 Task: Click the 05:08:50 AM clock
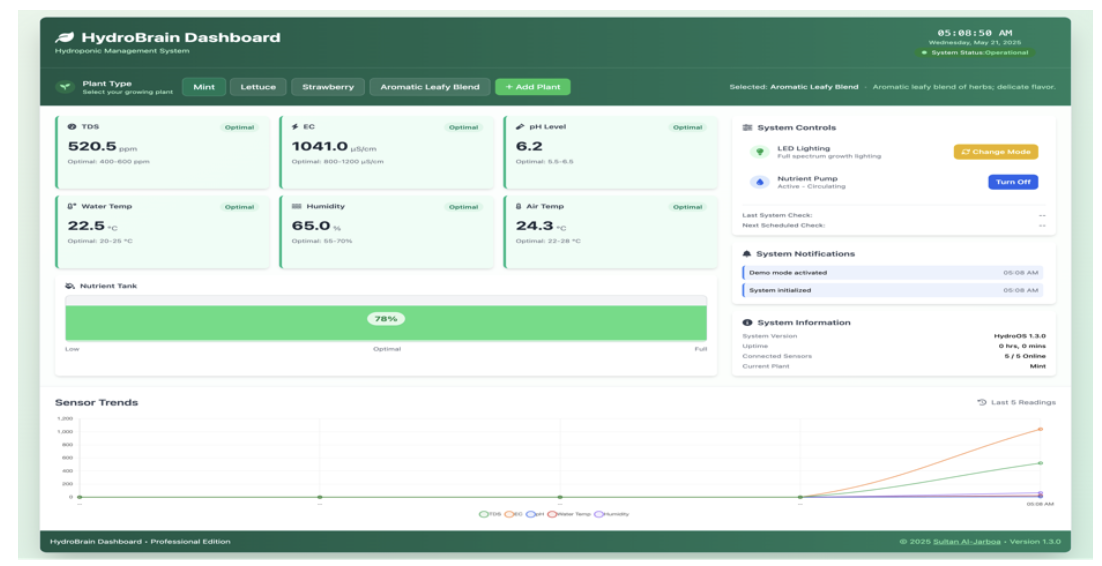click(974, 33)
